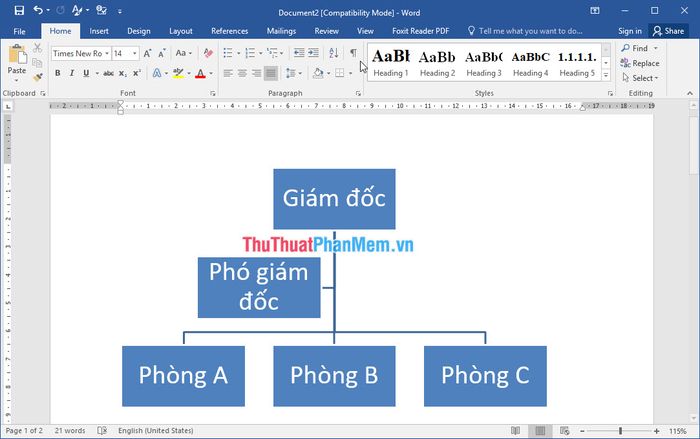
Task: Activate the Format Painter brush
Action: point(38,77)
